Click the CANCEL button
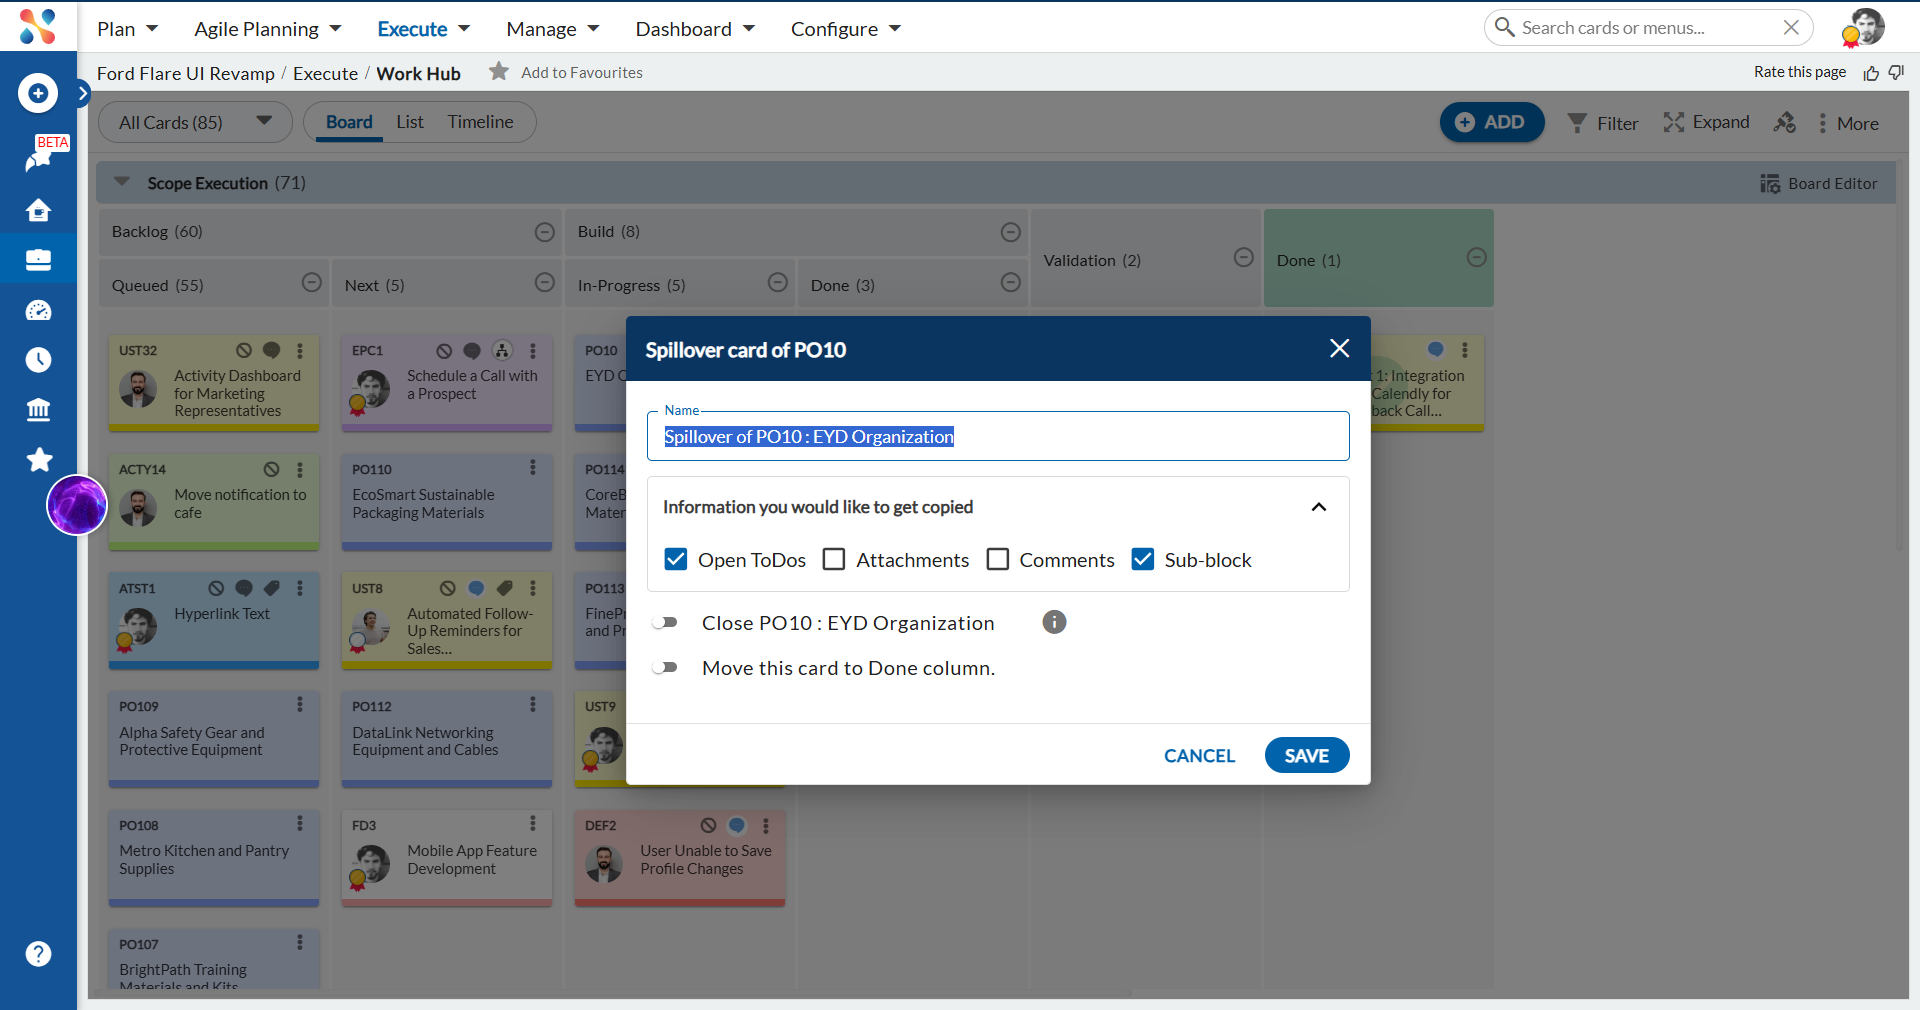Image resolution: width=1920 pixels, height=1010 pixels. point(1199,755)
